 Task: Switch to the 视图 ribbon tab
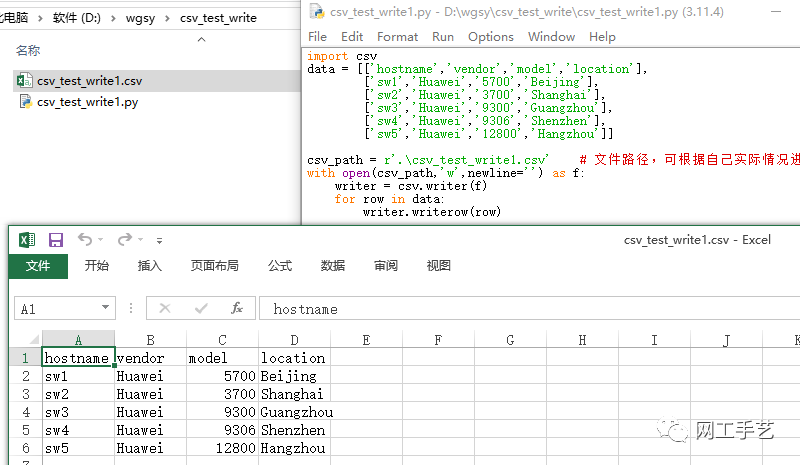tap(439, 266)
